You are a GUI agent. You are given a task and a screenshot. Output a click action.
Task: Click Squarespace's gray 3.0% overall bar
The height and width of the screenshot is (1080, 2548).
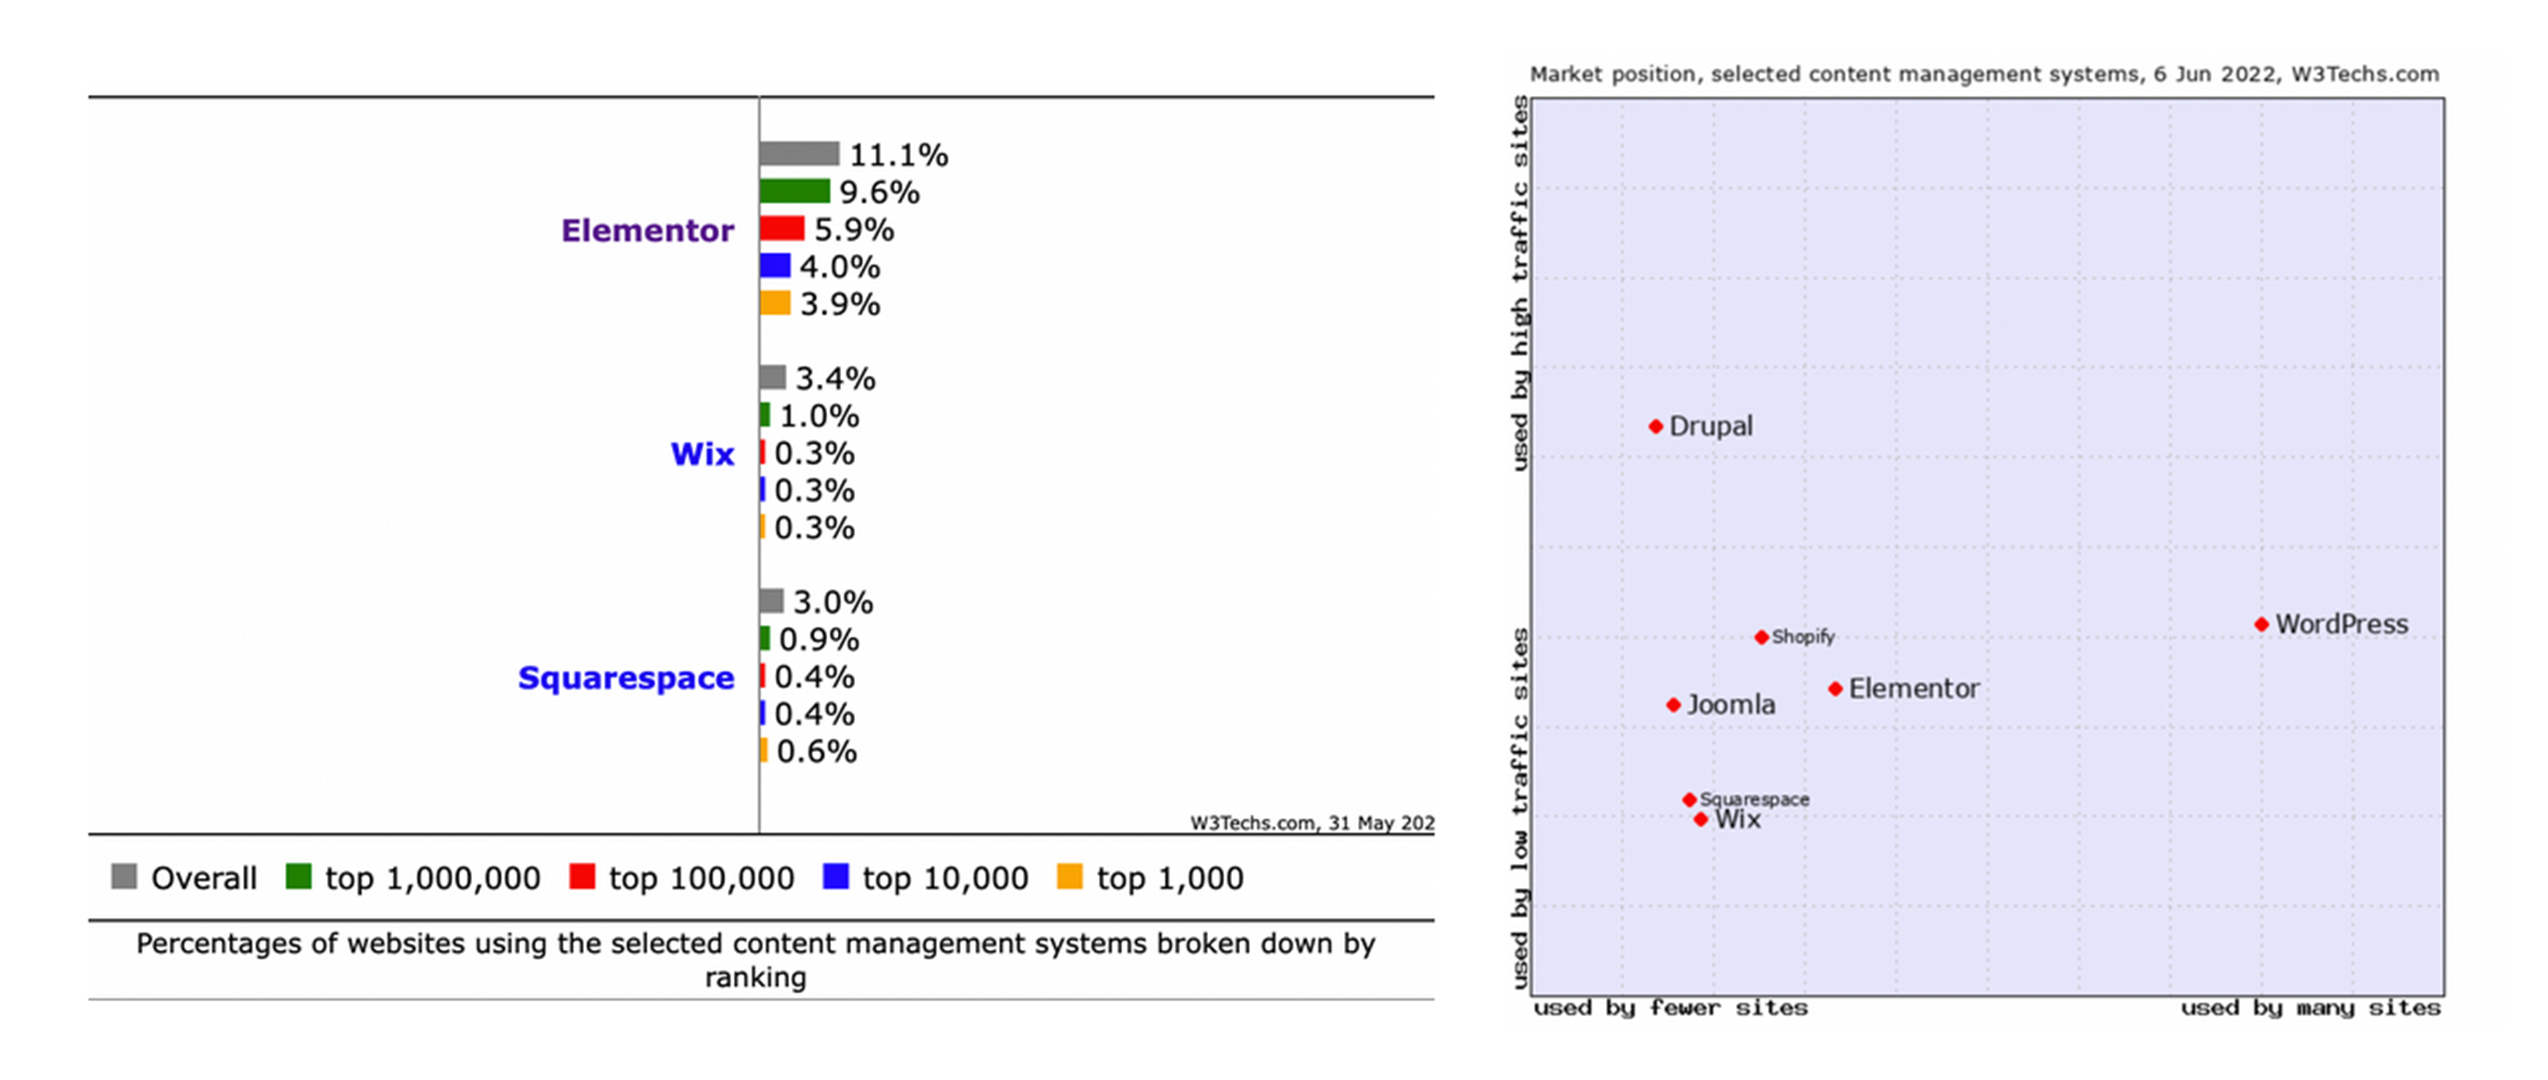click(771, 601)
